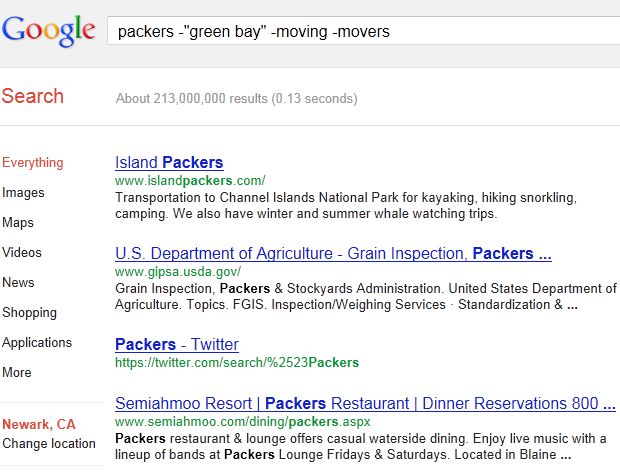The width and height of the screenshot is (620, 472).
Task: Filter results by Applications
Action: pos(37,342)
